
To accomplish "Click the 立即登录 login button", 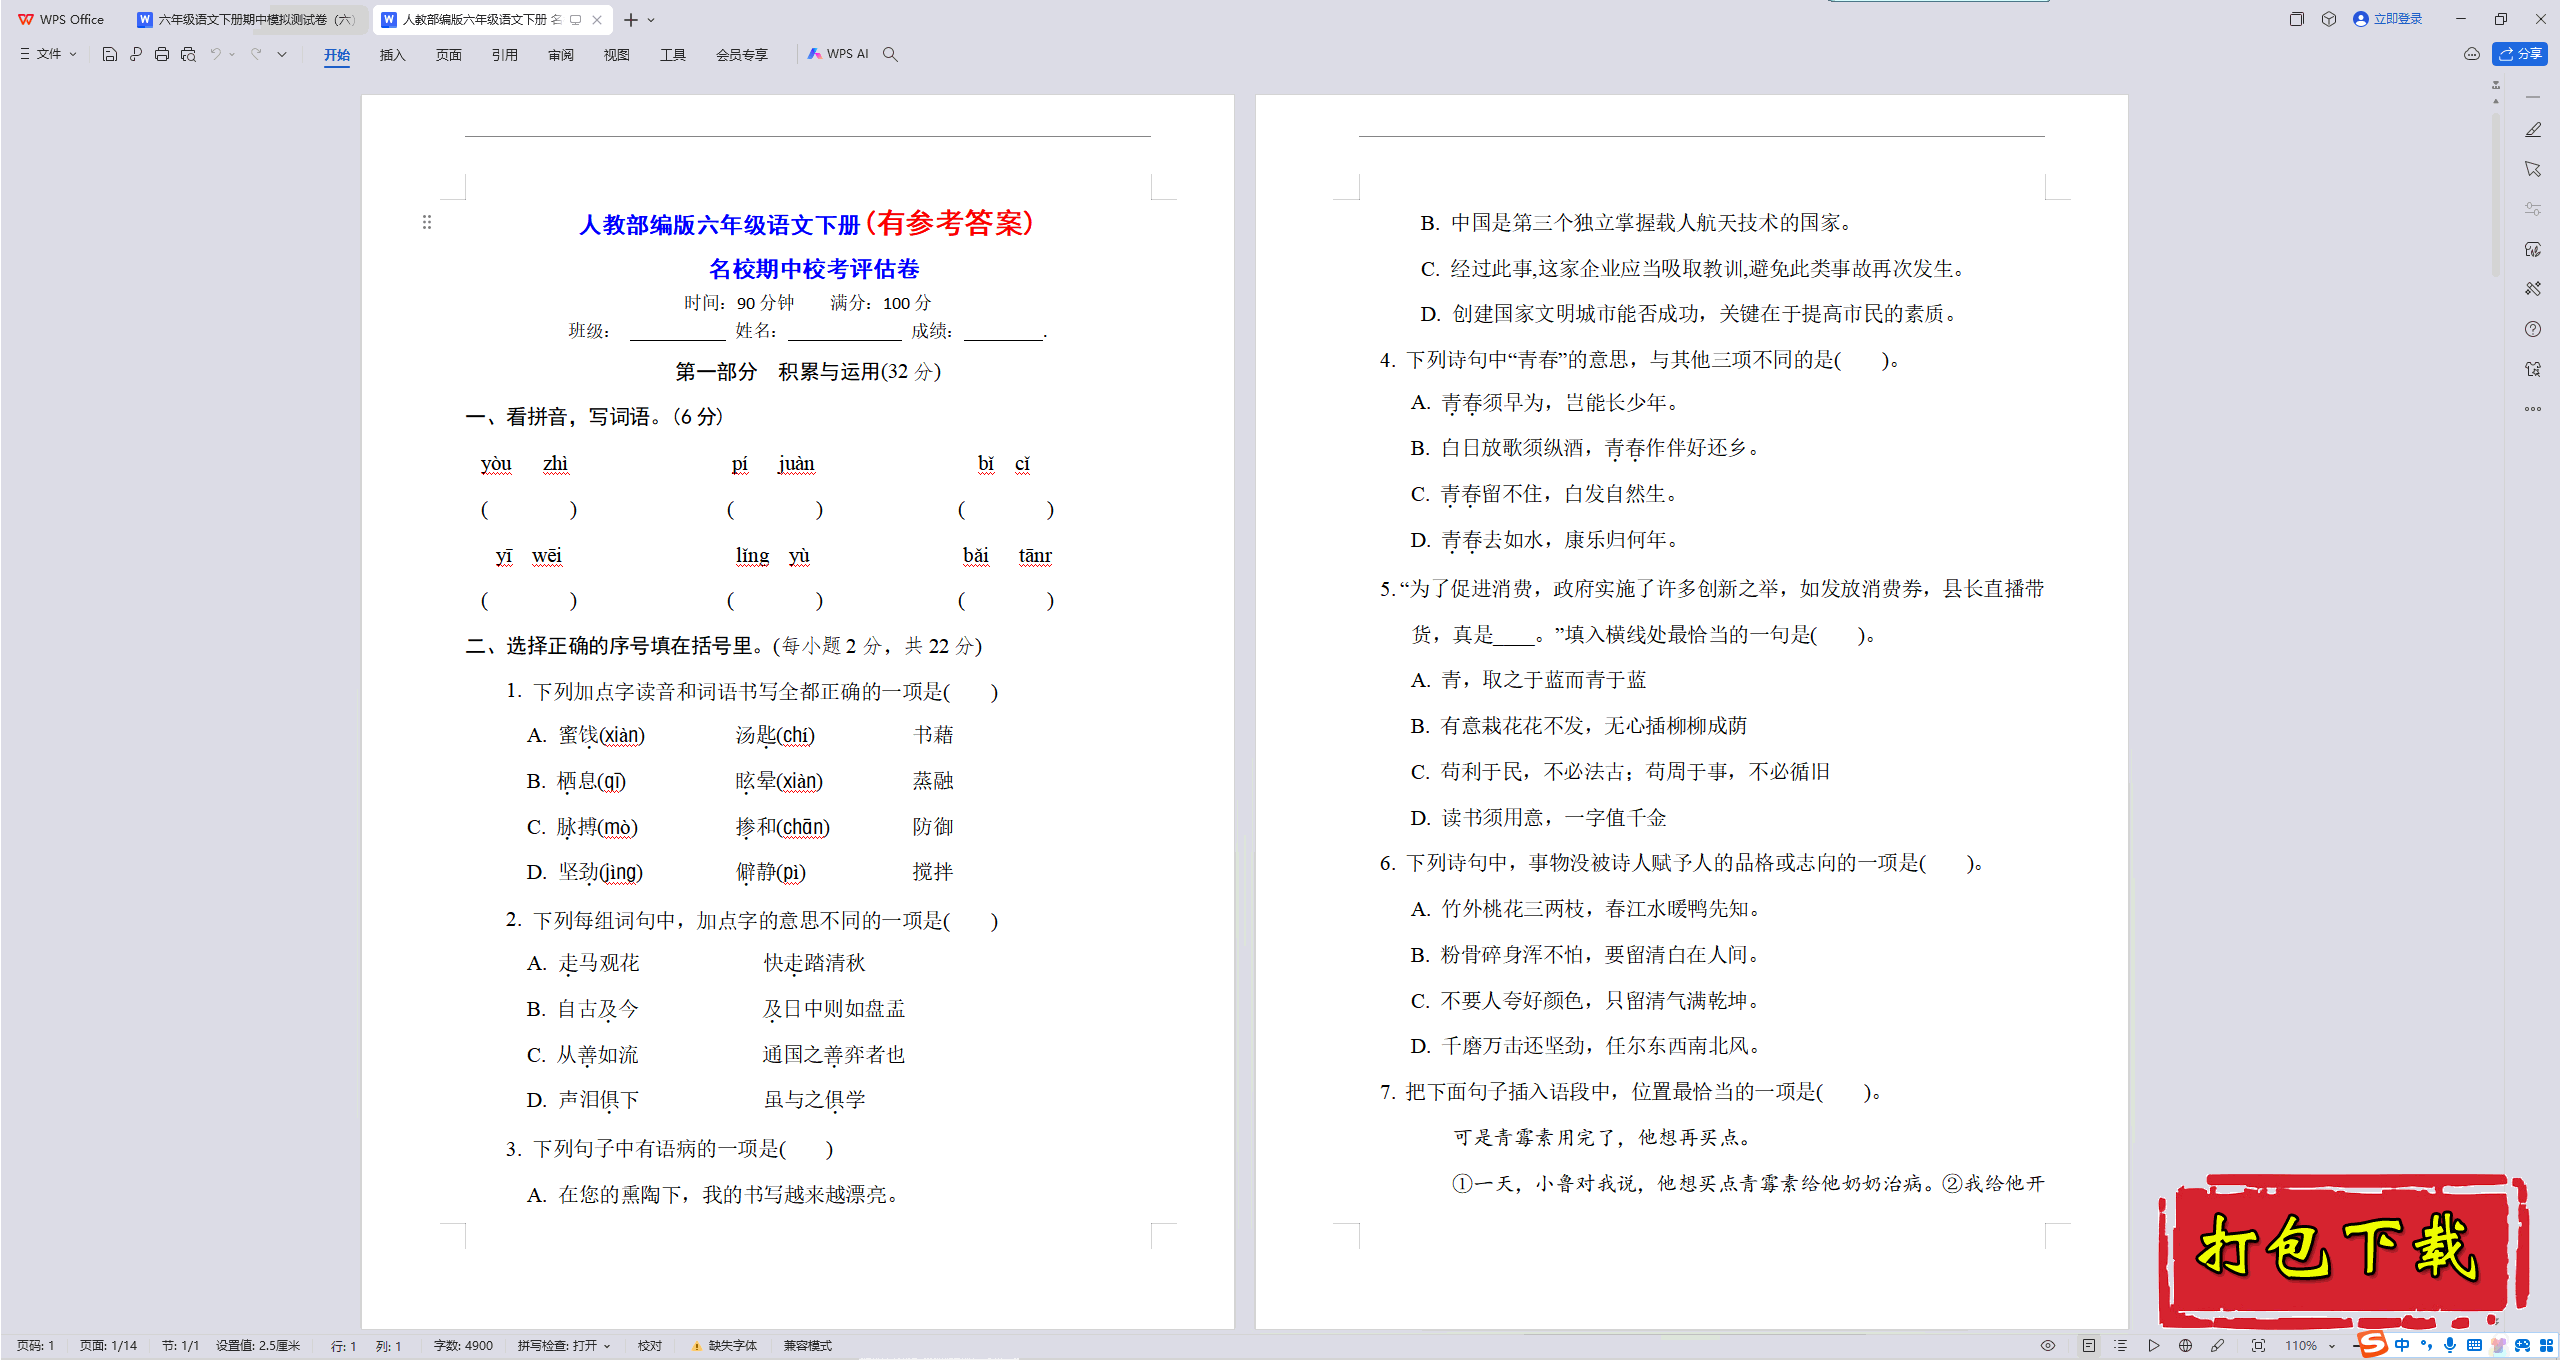I will pyautogui.click(x=2388, y=19).
